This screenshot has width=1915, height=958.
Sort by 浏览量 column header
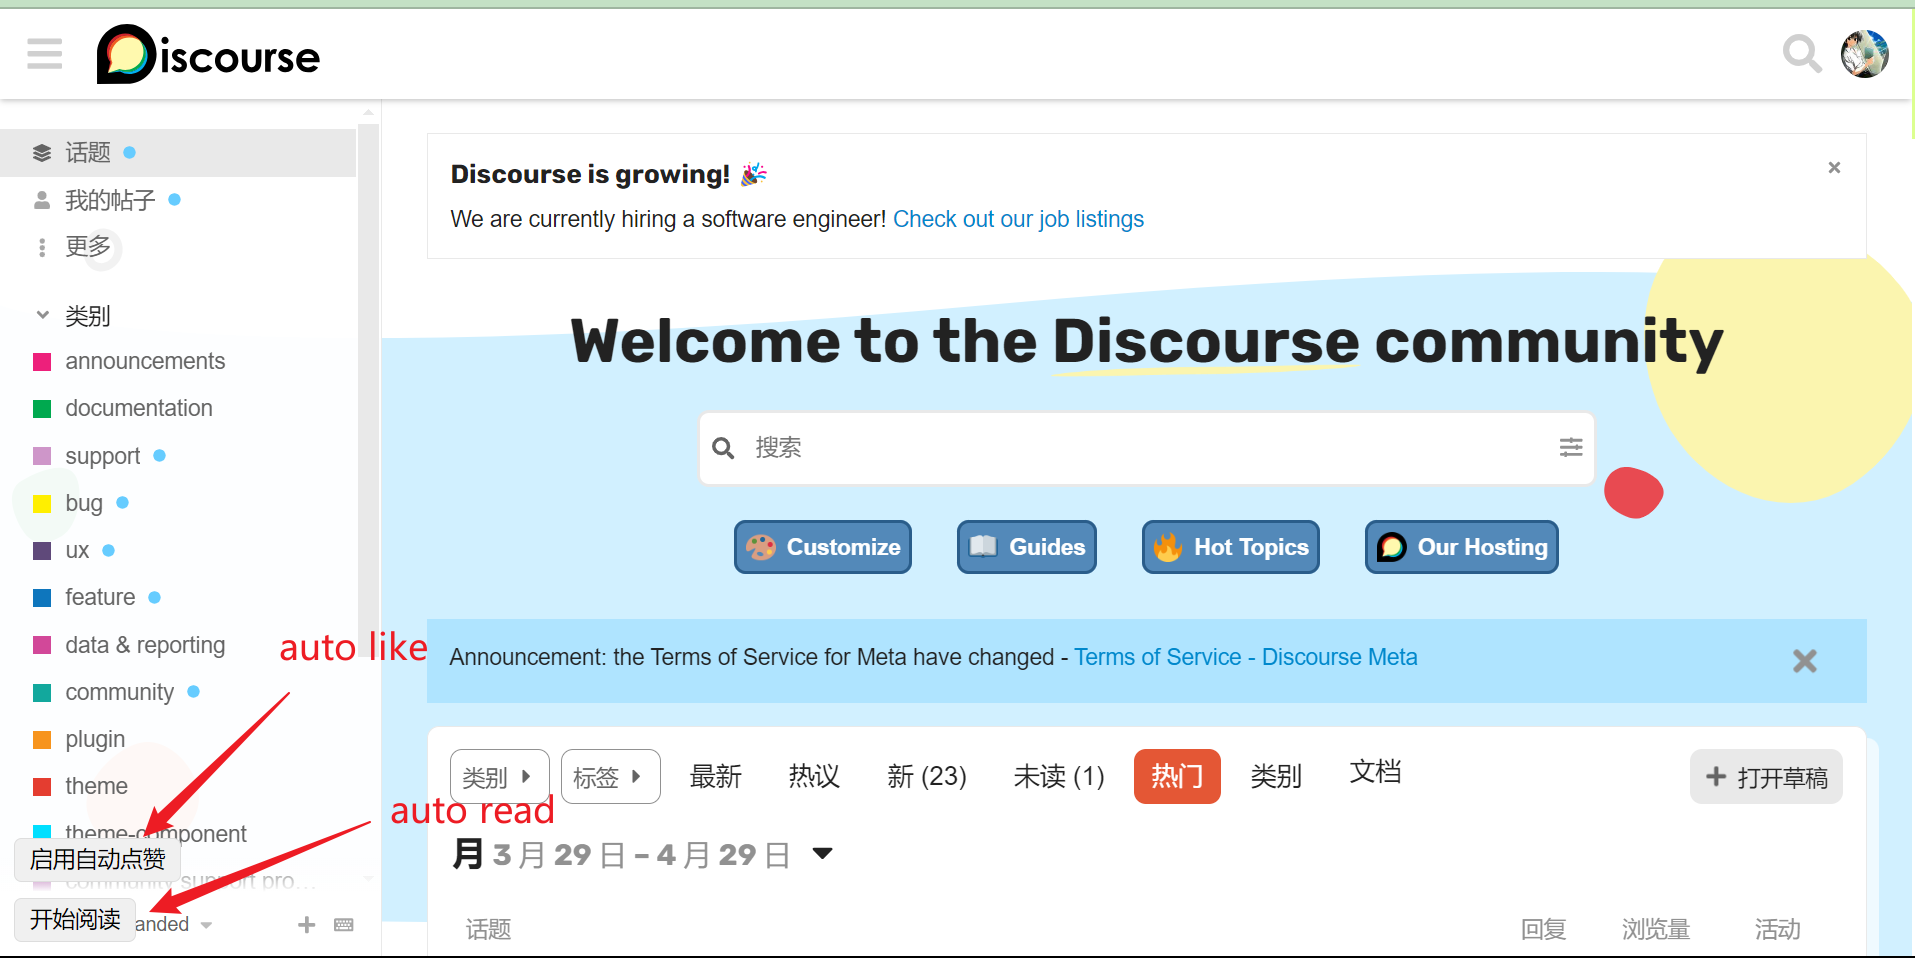click(1655, 929)
